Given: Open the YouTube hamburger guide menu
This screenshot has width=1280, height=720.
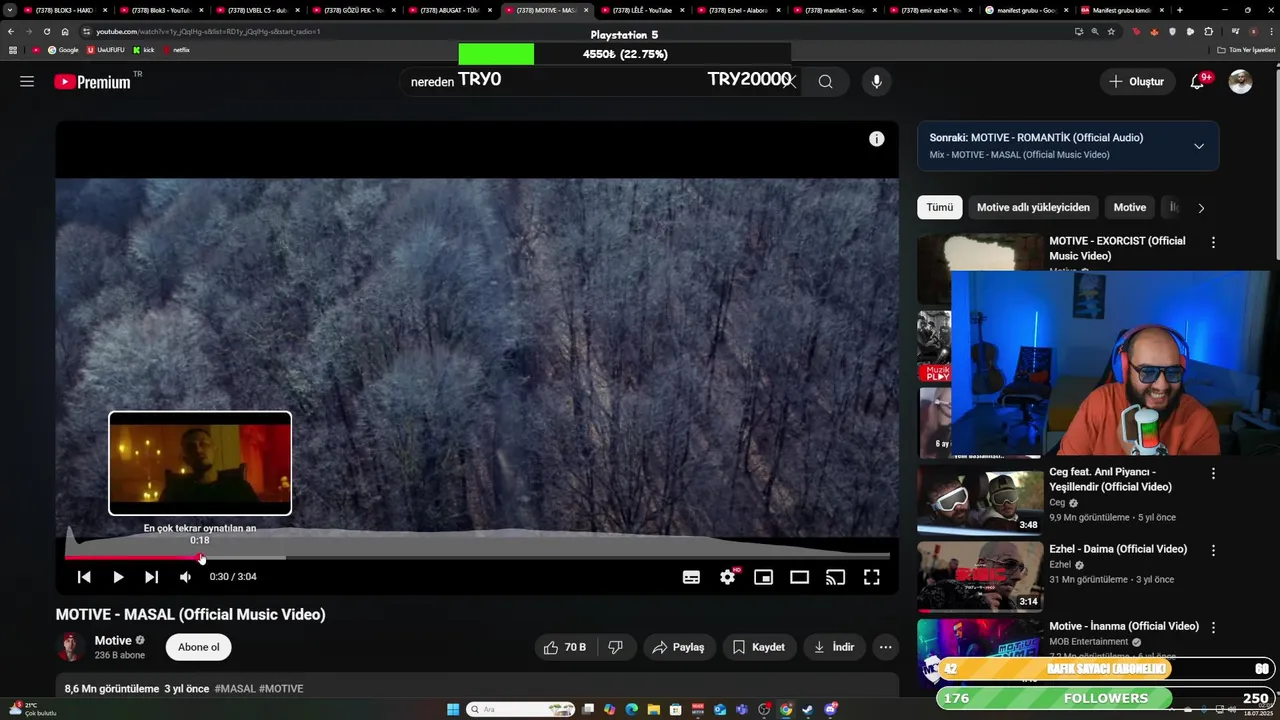Looking at the screenshot, I should pyautogui.click(x=27, y=81).
